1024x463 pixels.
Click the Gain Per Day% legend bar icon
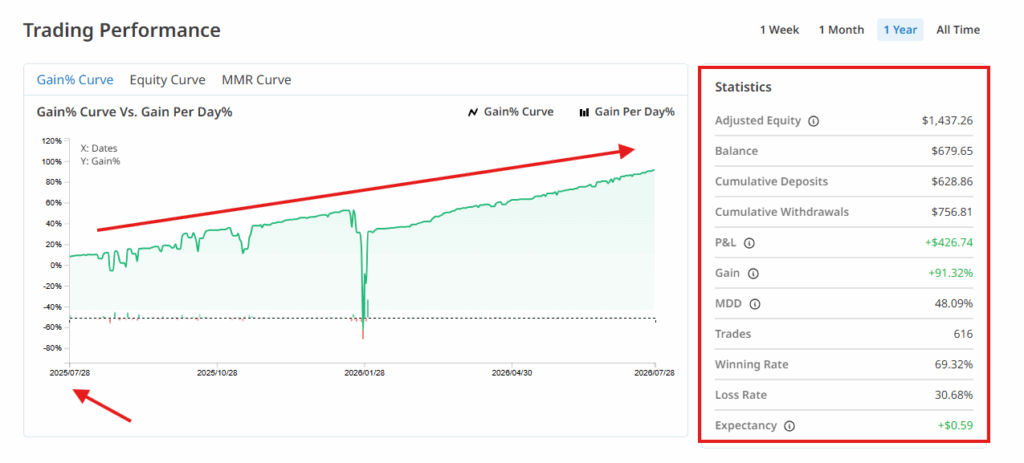point(584,112)
